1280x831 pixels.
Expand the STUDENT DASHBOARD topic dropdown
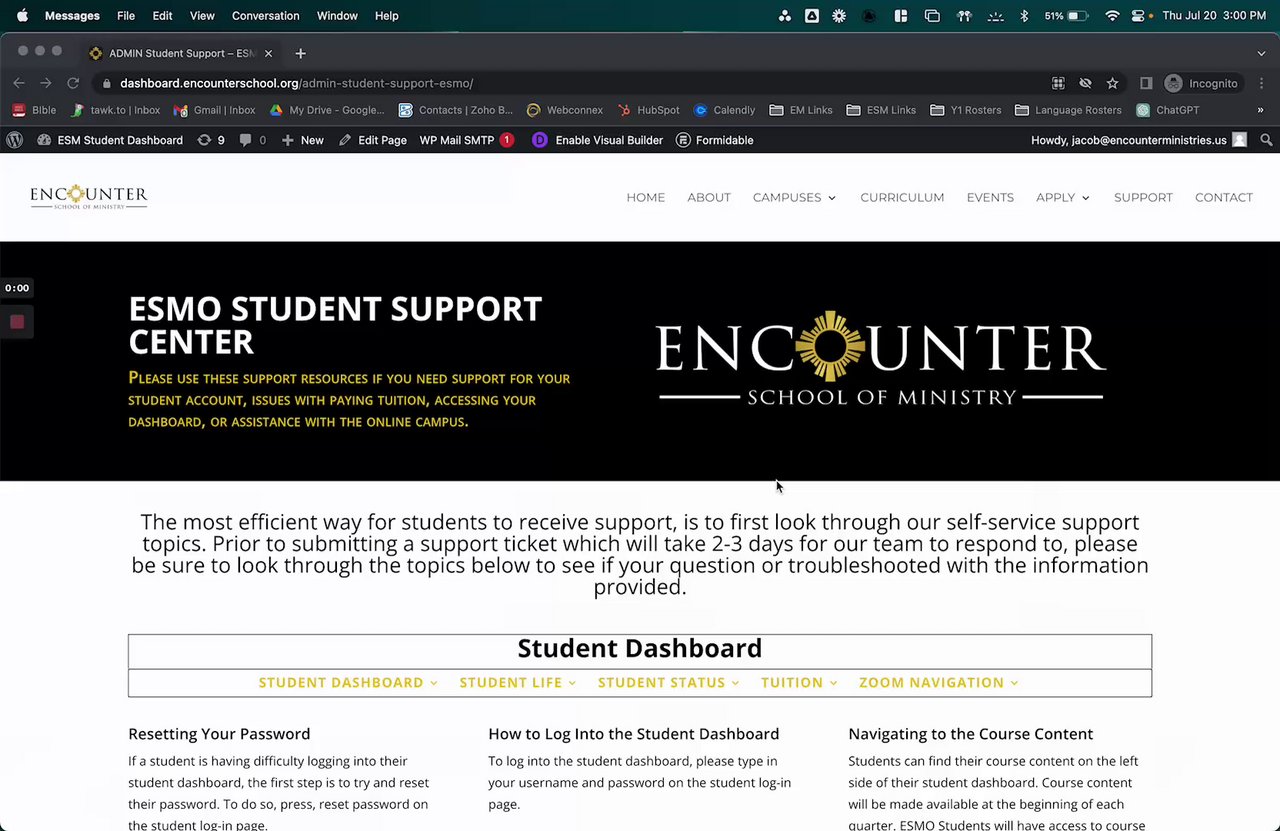point(348,682)
